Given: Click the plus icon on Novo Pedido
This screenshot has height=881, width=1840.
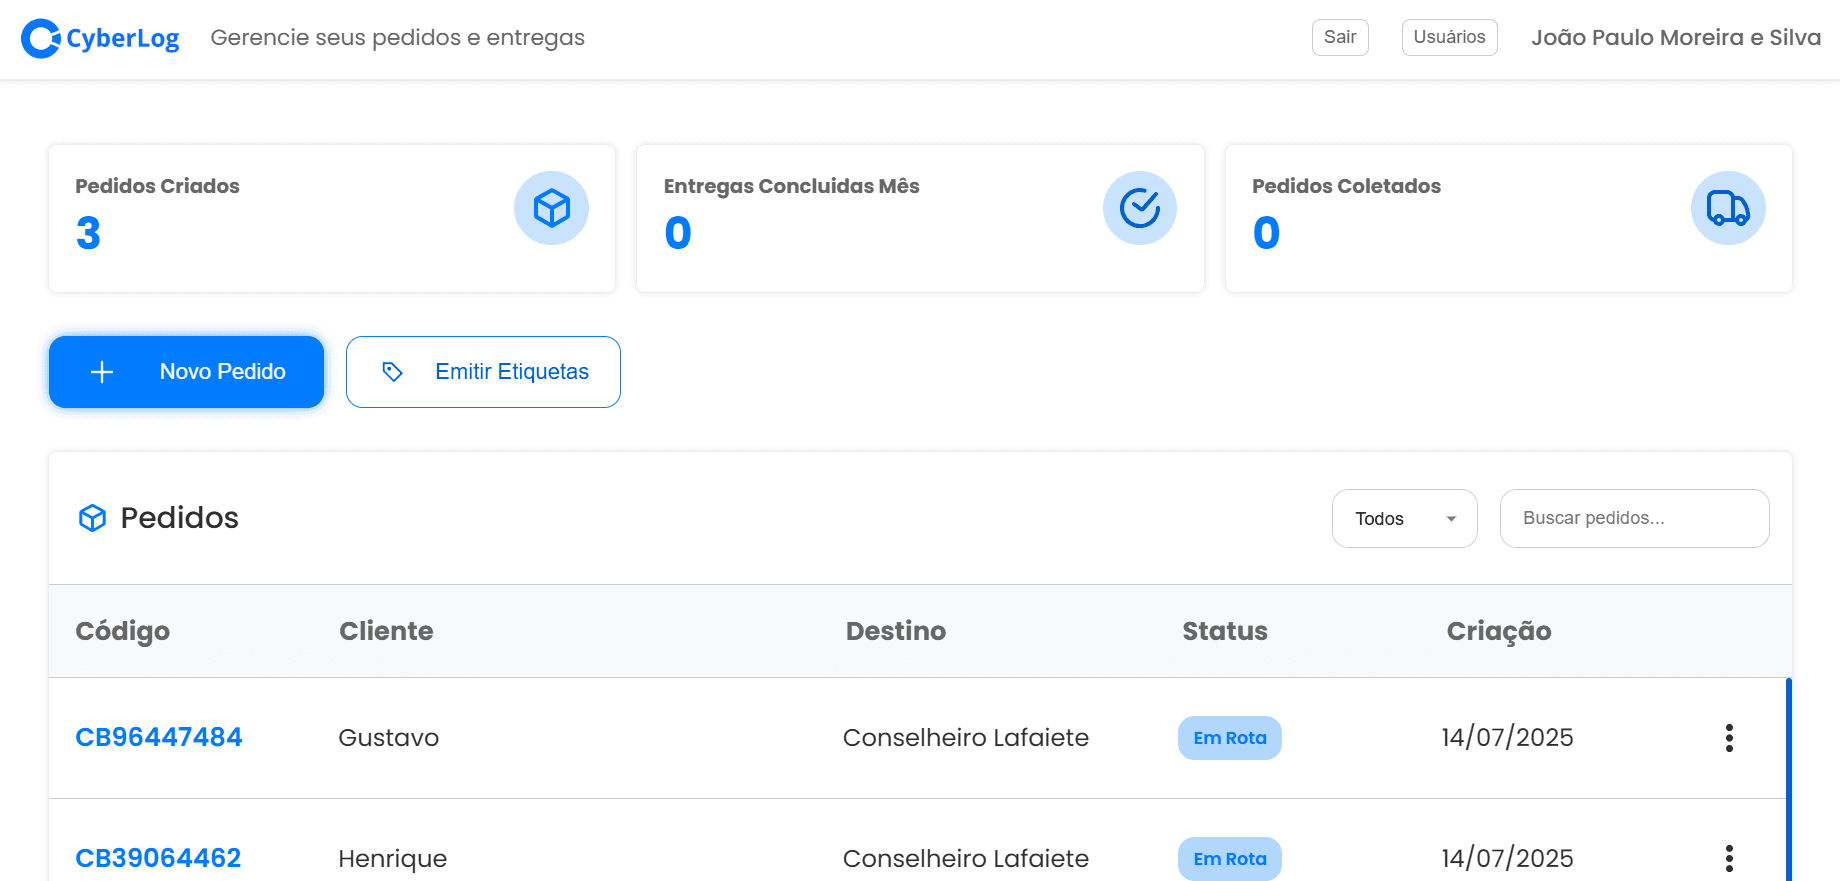Looking at the screenshot, I should pos(102,372).
